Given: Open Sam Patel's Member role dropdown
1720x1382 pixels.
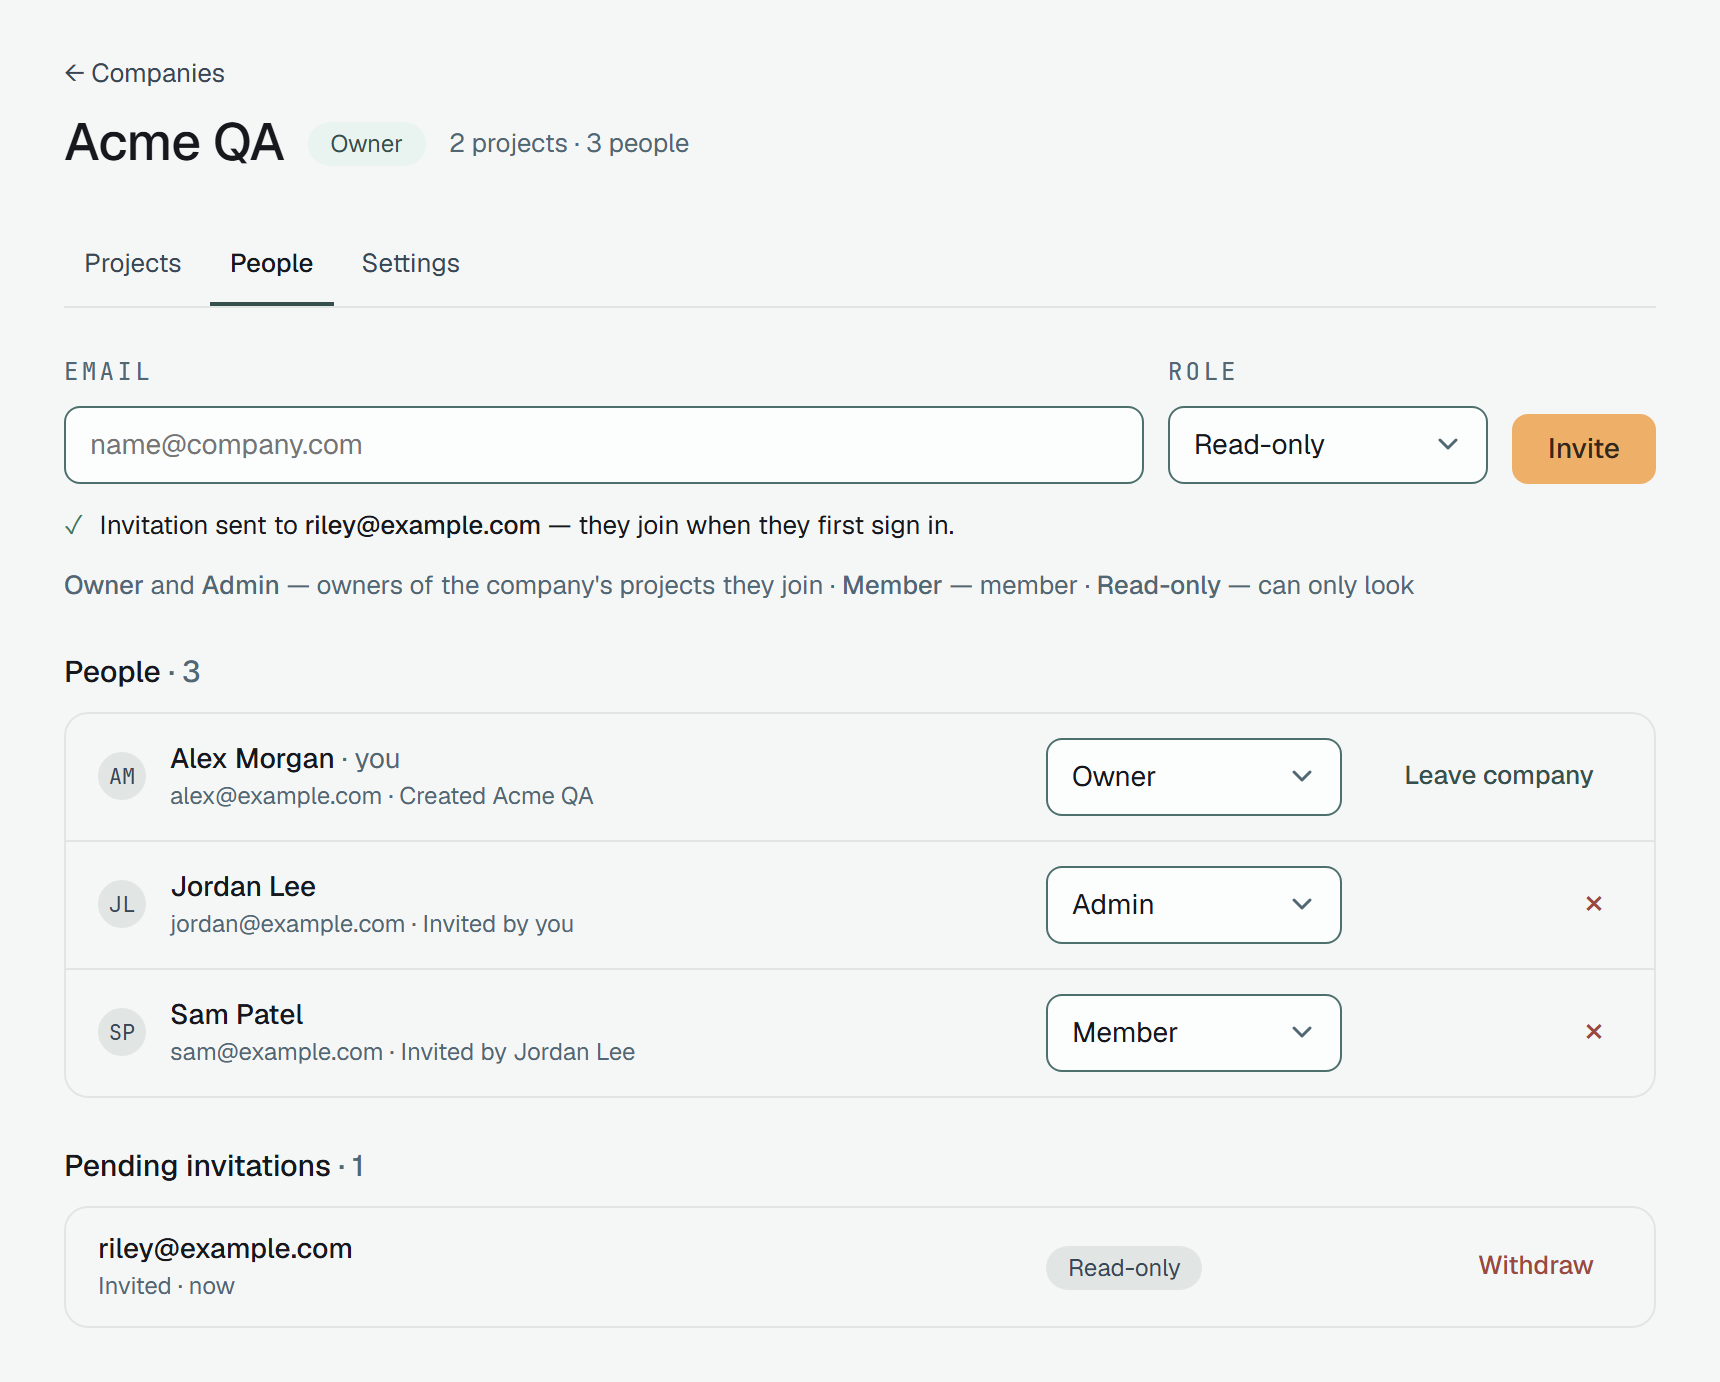Looking at the screenshot, I should [1194, 1033].
